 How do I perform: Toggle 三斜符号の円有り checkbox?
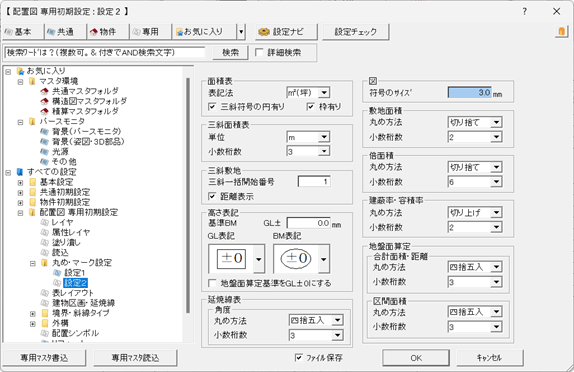tap(212, 107)
